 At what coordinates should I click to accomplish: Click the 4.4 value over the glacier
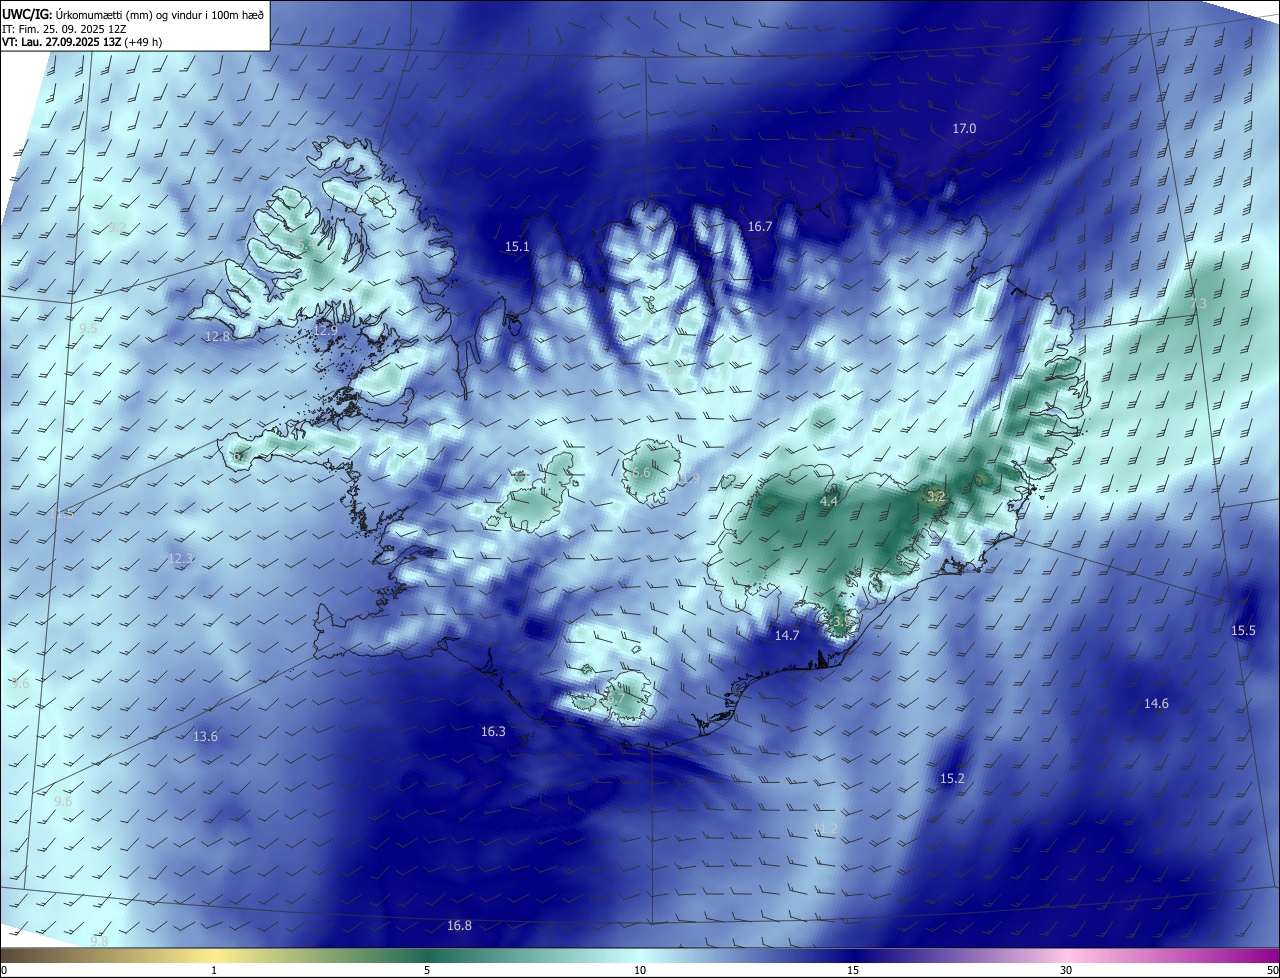829,500
